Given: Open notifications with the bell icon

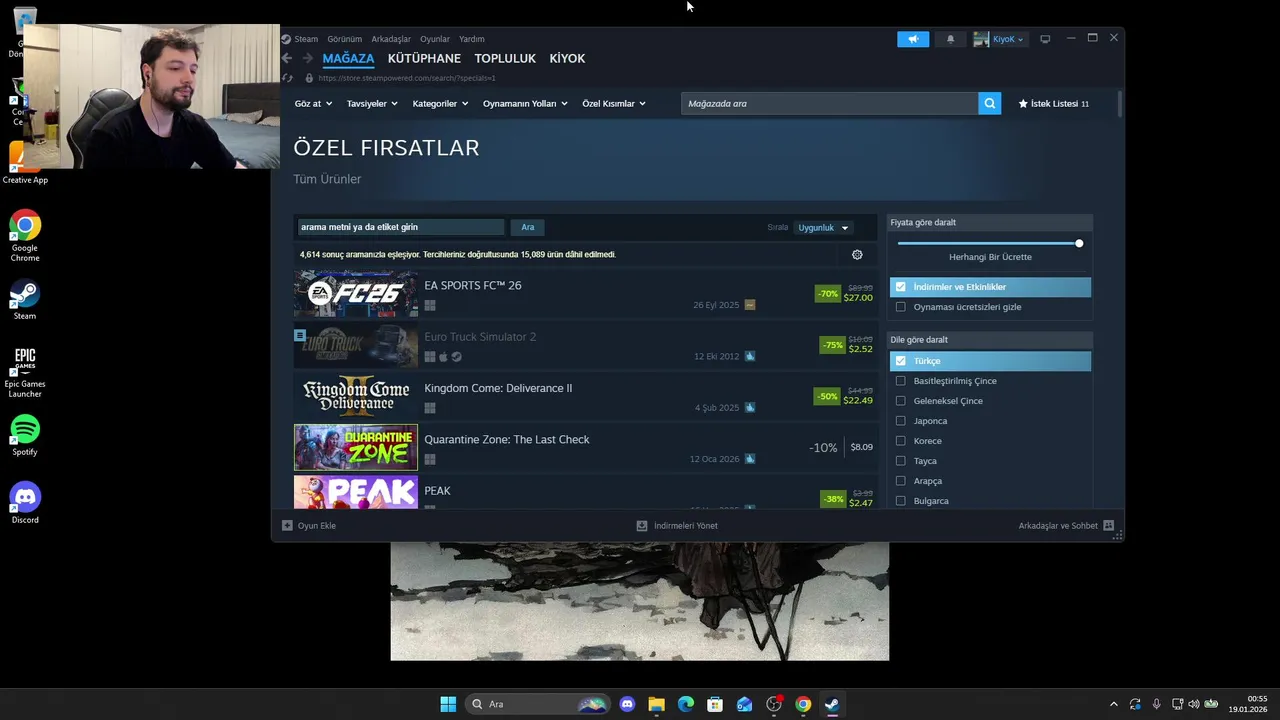Looking at the screenshot, I should tap(950, 39).
